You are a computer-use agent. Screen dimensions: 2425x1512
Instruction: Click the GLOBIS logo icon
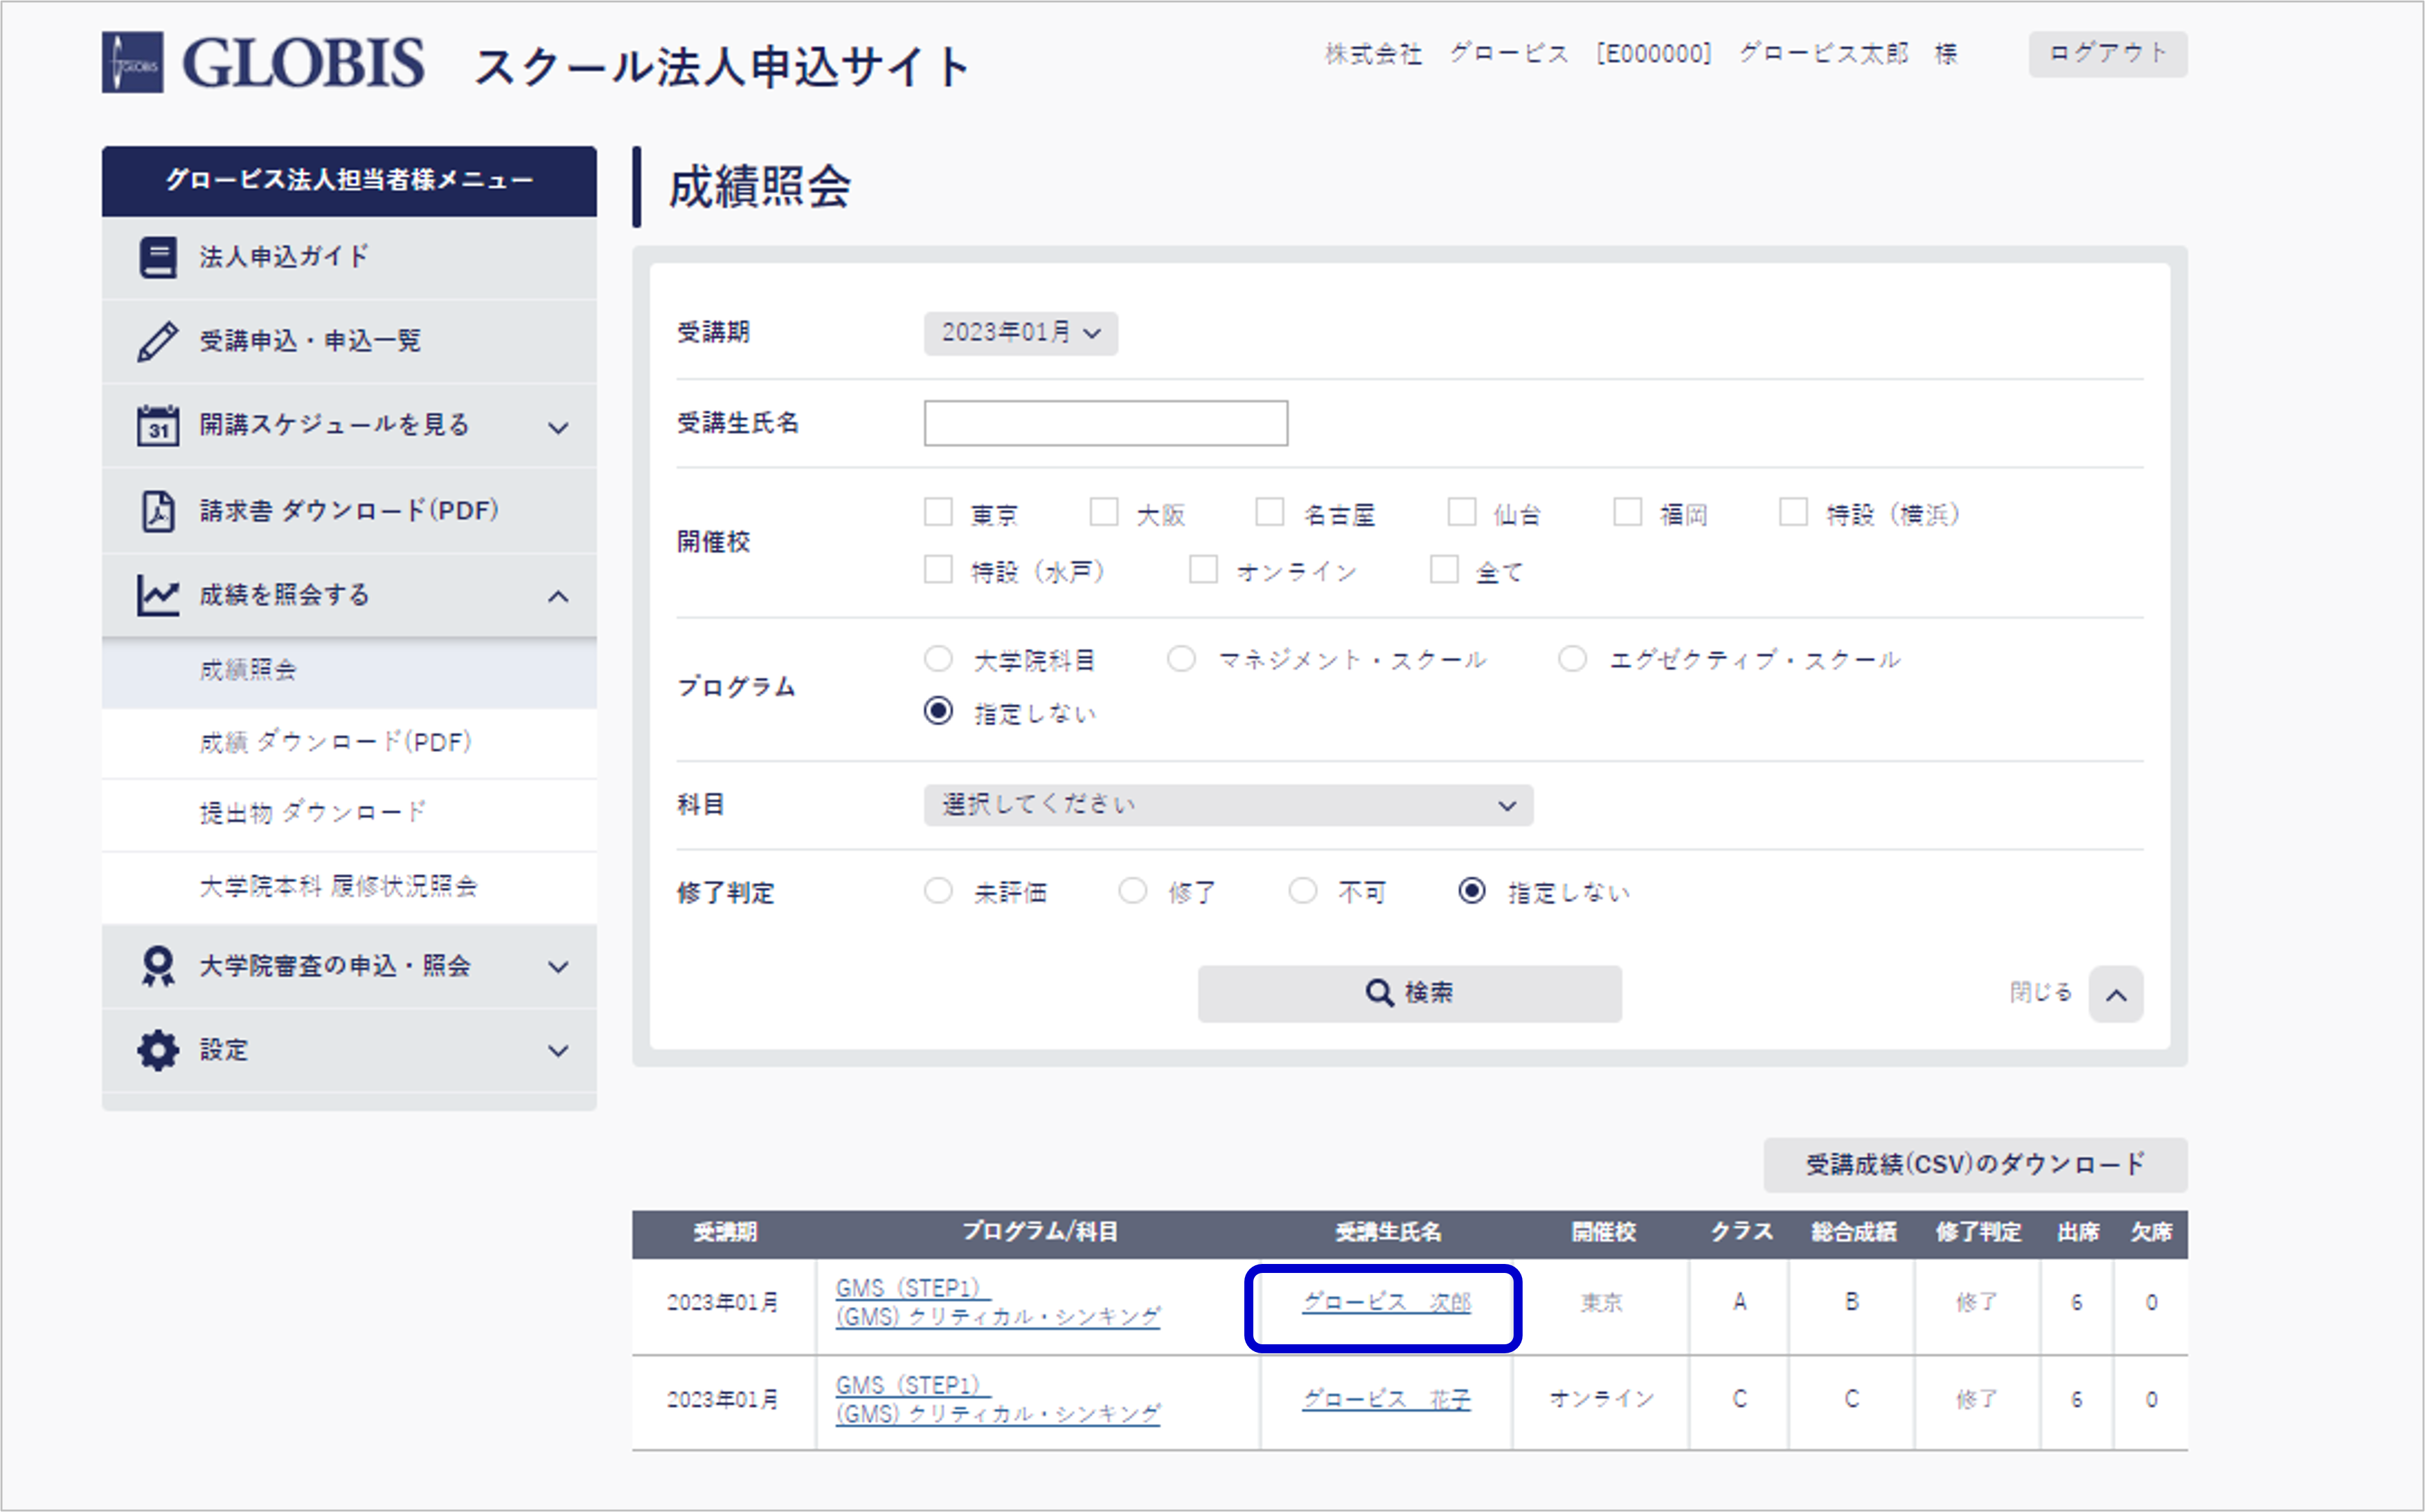tap(132, 62)
